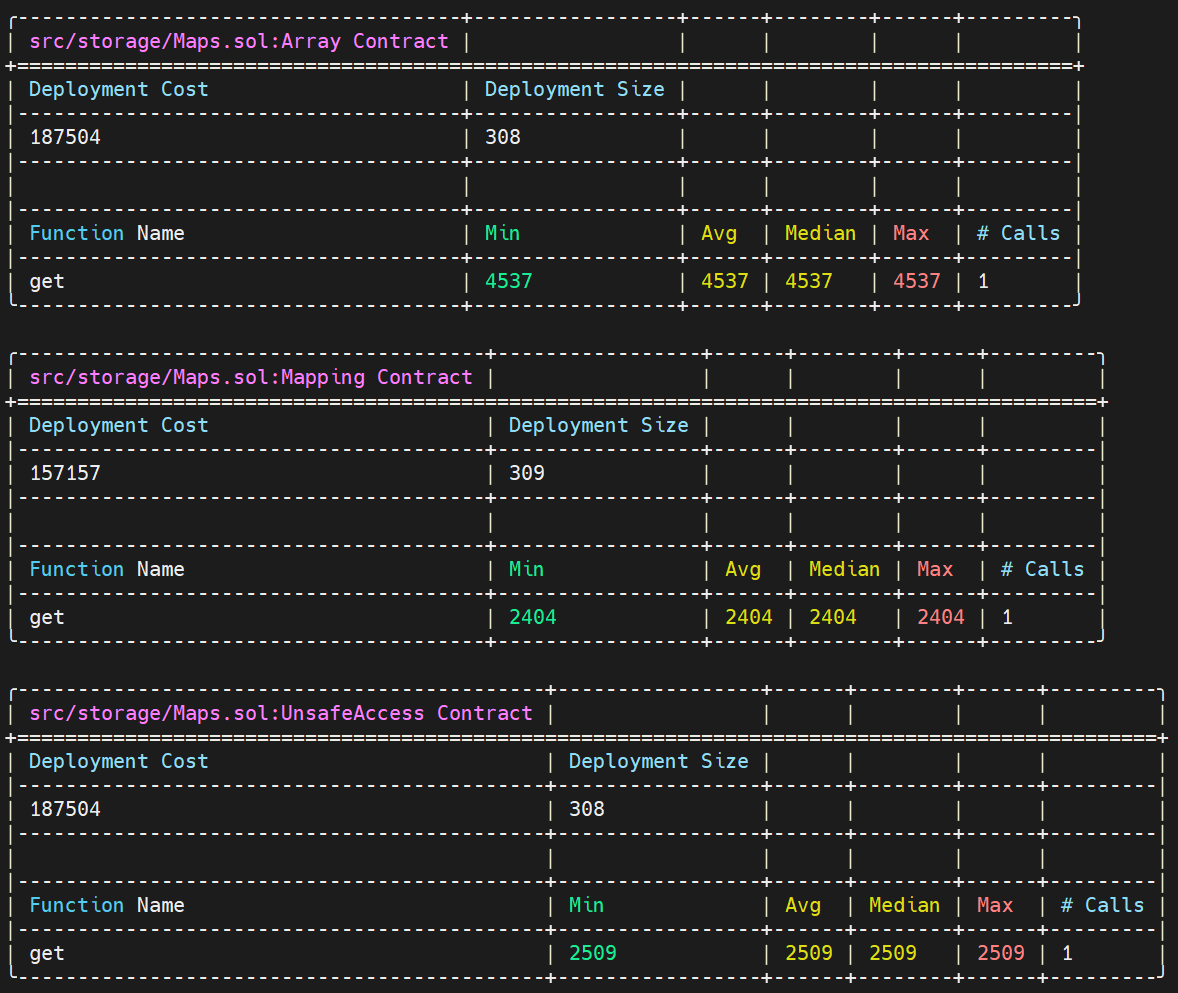Viewport: 1178px width, 993px height.
Task: Select red Max value 2509
Action: 1001,953
